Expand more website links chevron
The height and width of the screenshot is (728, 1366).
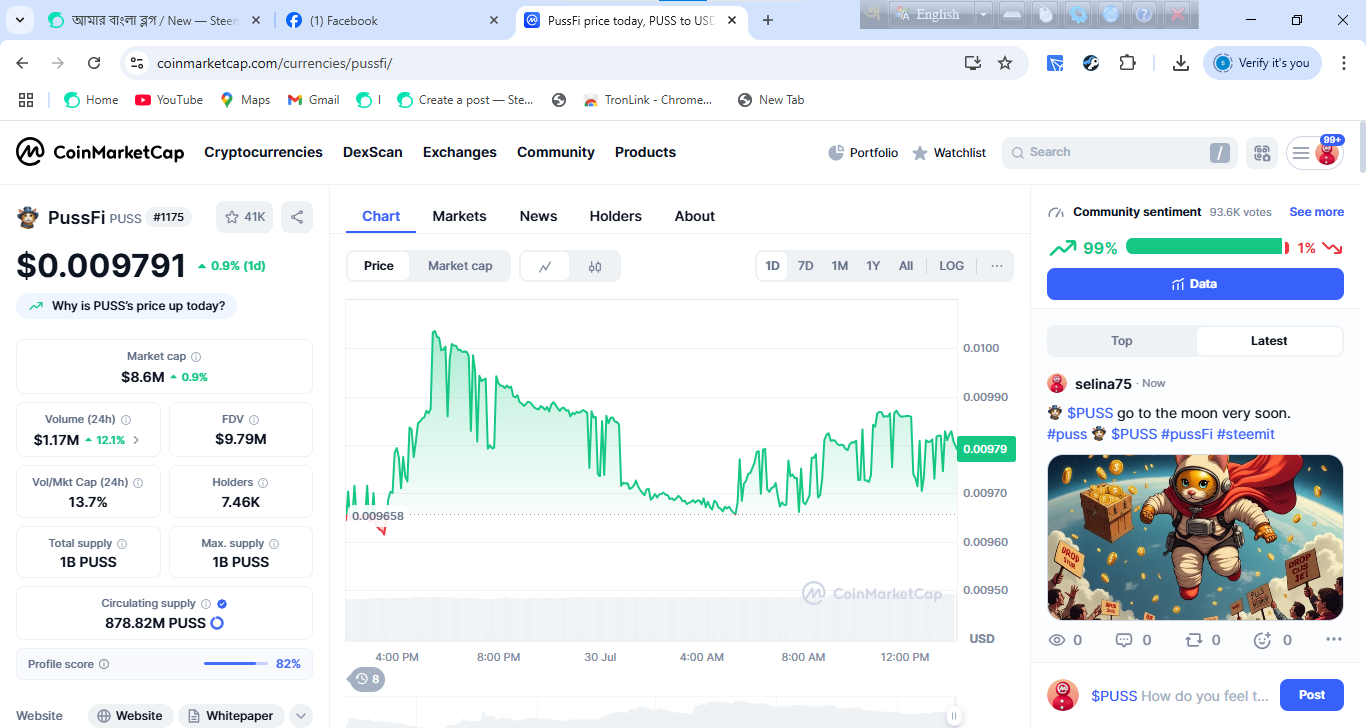(301, 716)
